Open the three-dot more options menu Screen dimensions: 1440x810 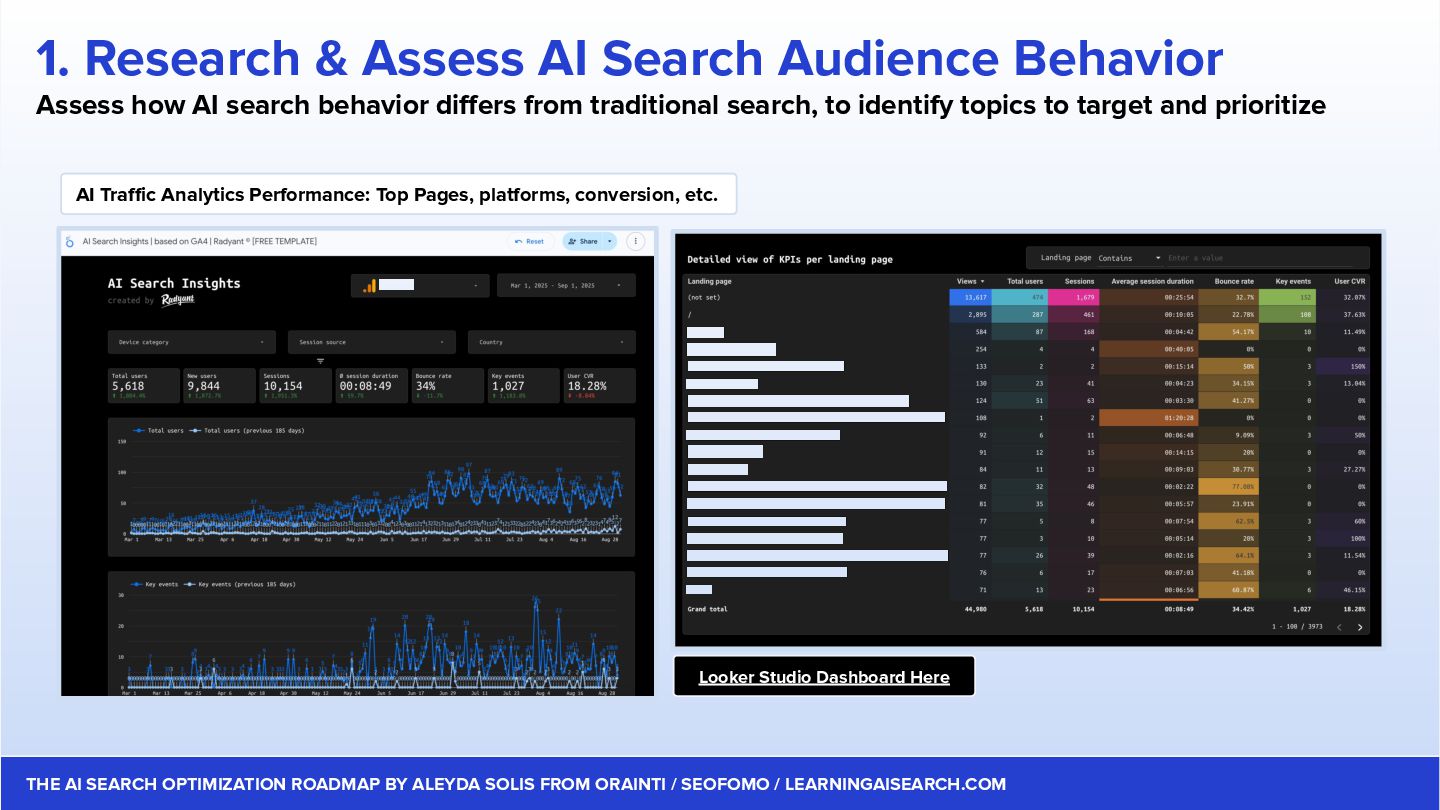click(x=636, y=241)
